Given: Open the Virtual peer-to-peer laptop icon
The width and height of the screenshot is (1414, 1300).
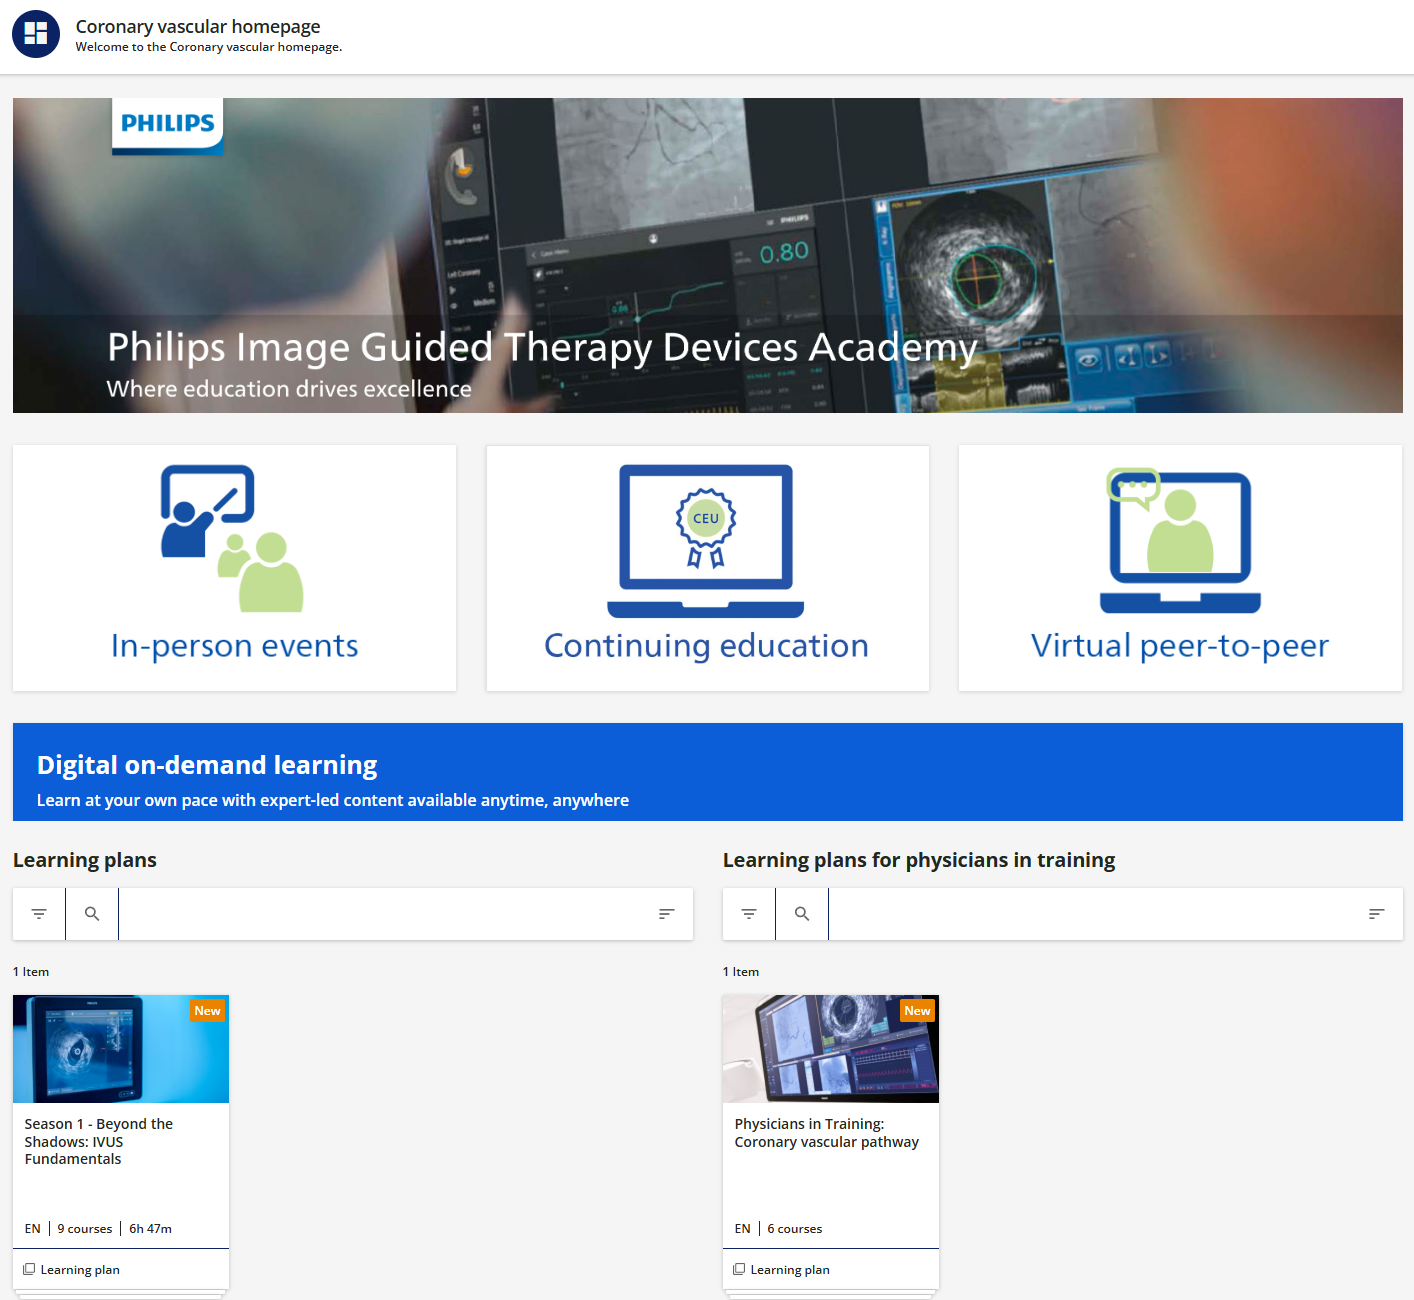Looking at the screenshot, I should point(1180,540).
